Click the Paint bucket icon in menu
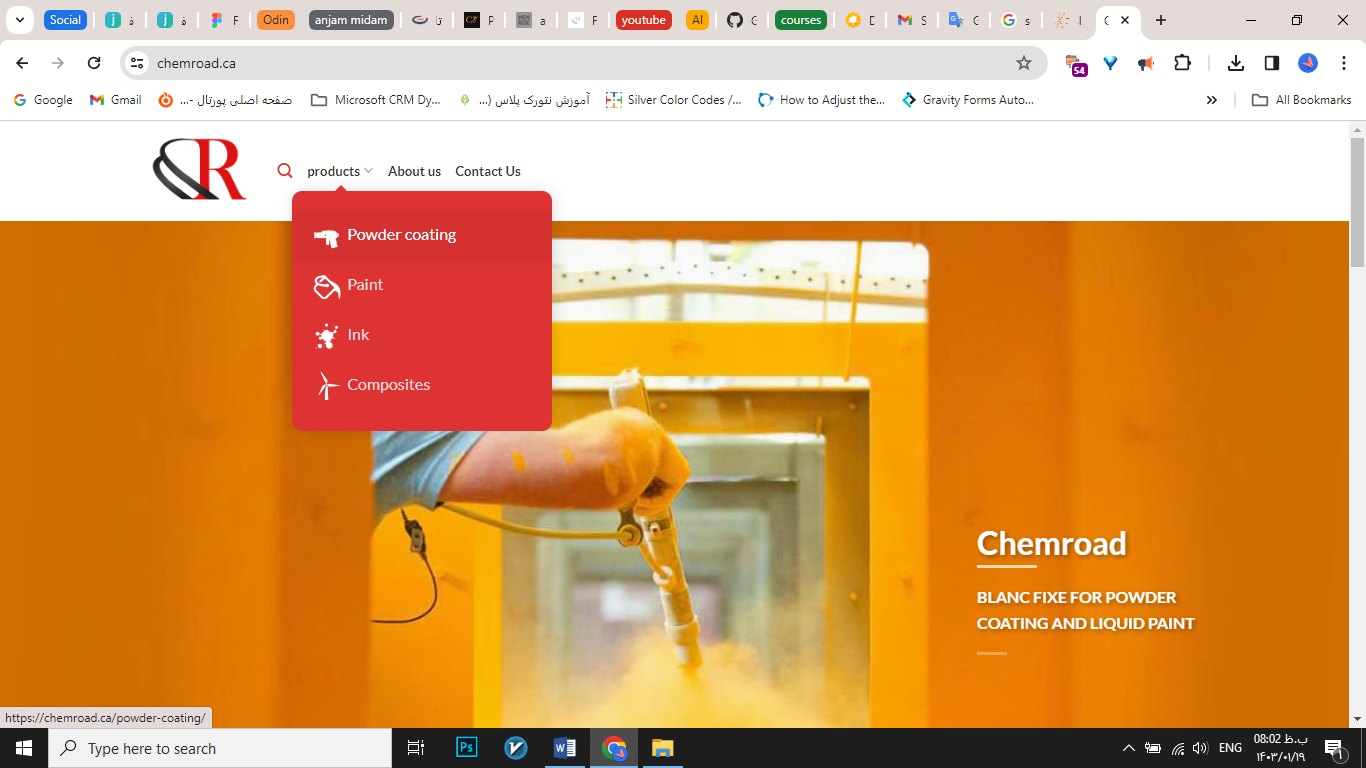Screen dimensions: 1366x768 [326, 287]
